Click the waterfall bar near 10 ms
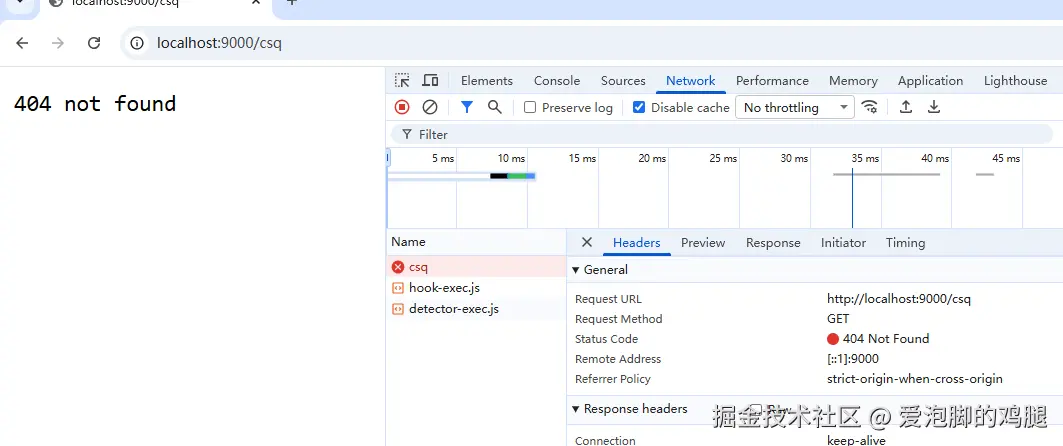1063x446 pixels. click(x=513, y=176)
